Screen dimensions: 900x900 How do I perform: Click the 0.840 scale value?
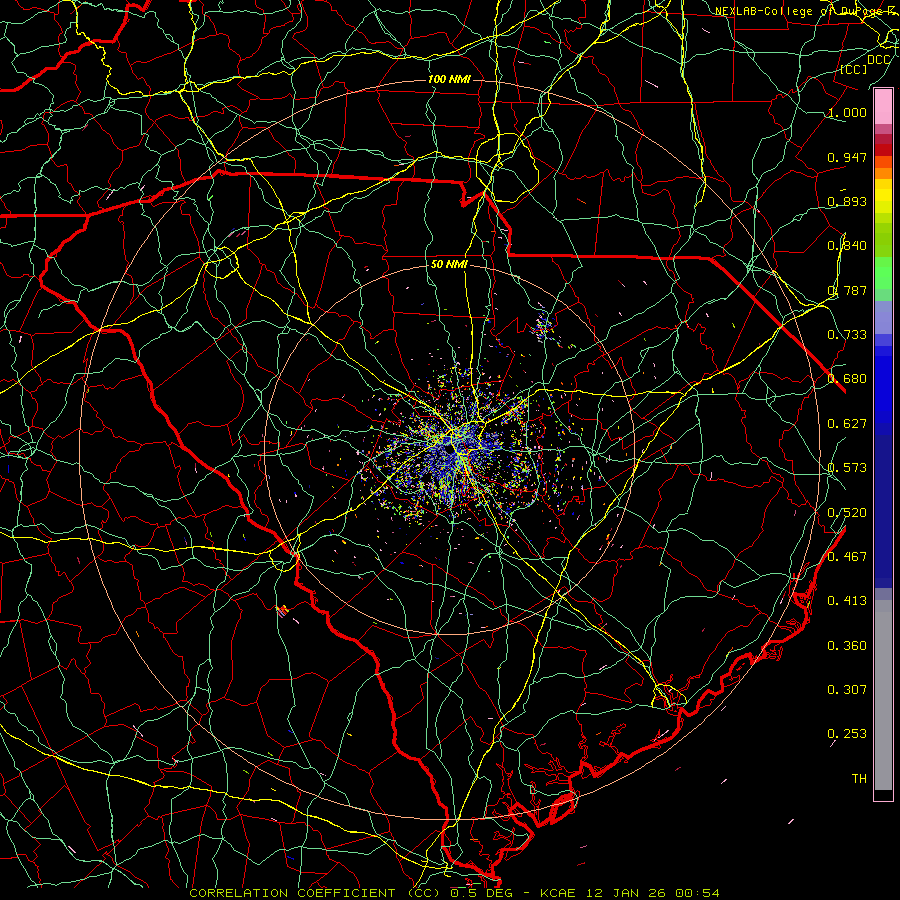point(847,246)
